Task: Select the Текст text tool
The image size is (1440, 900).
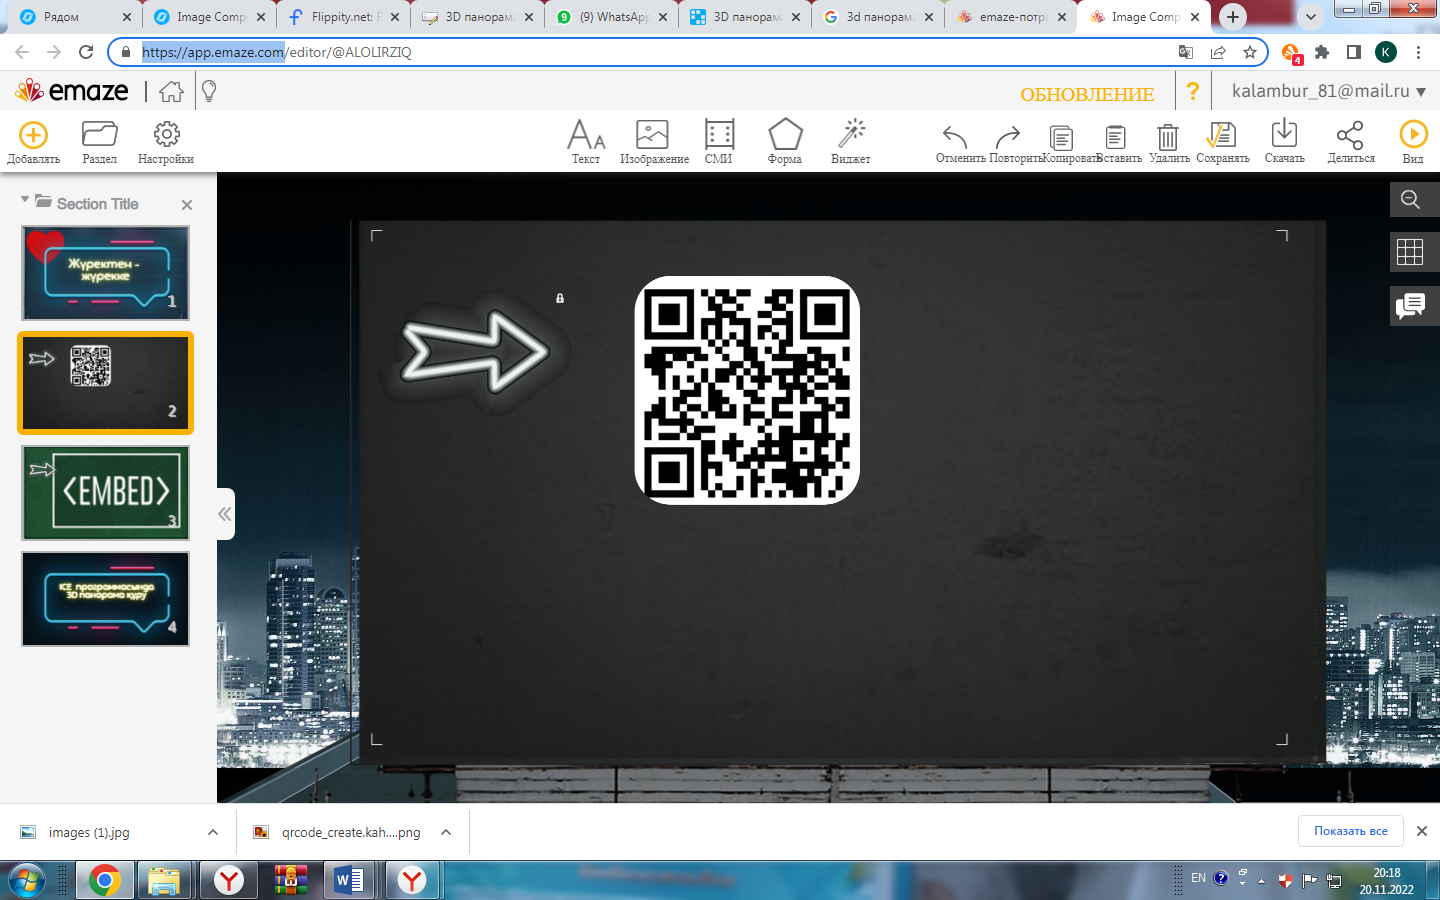Action: (586, 134)
